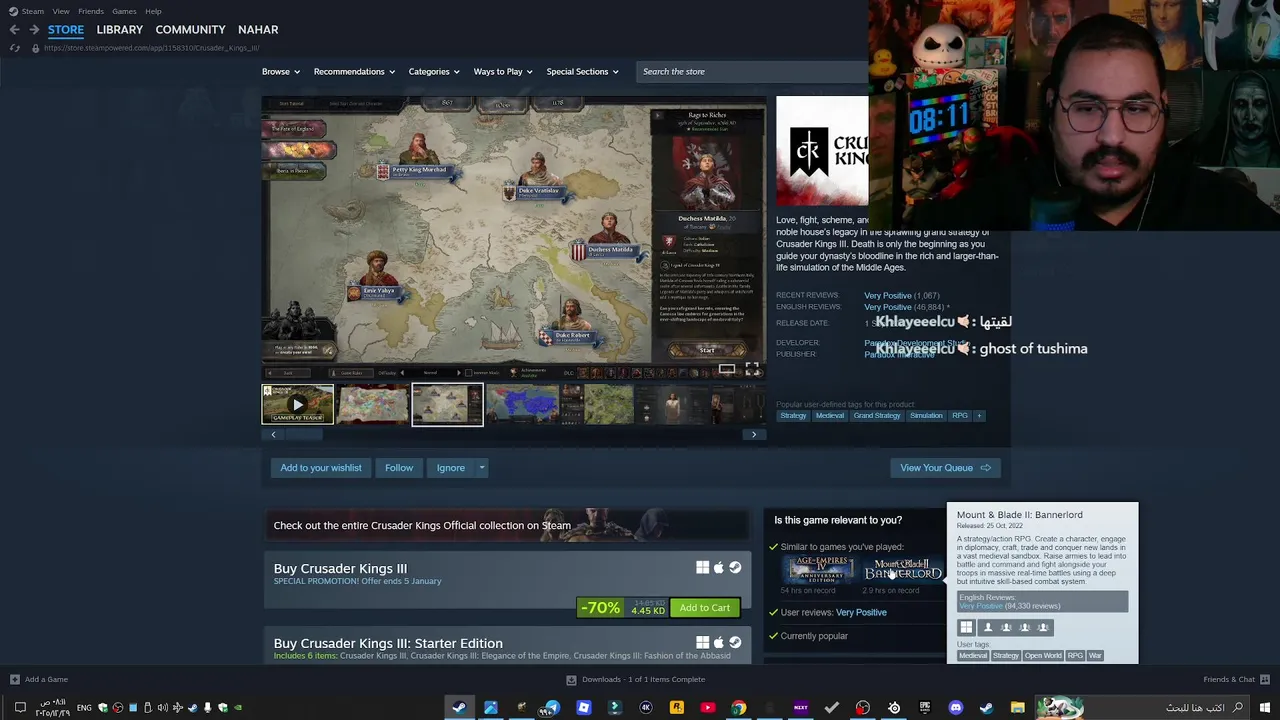Screen dimensions: 1280x720
Task: Open File Explorer from the taskbar
Action: [x=1017, y=707]
